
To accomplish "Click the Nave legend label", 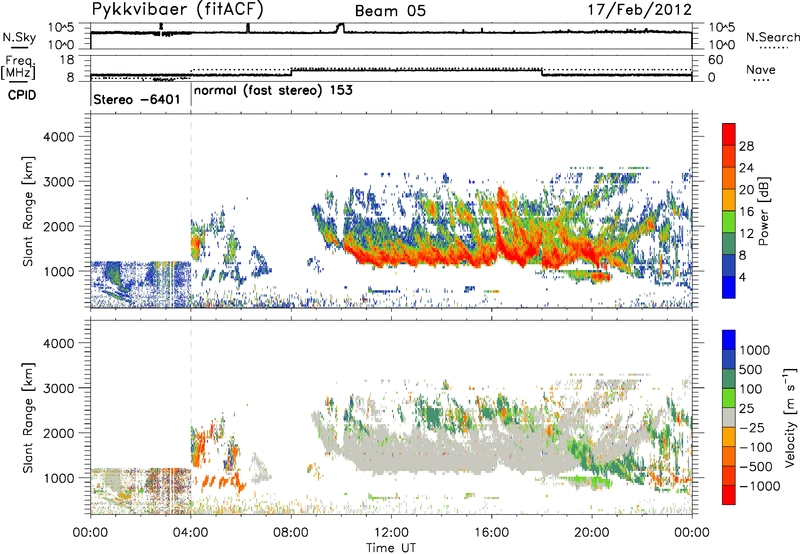I will [761, 70].
